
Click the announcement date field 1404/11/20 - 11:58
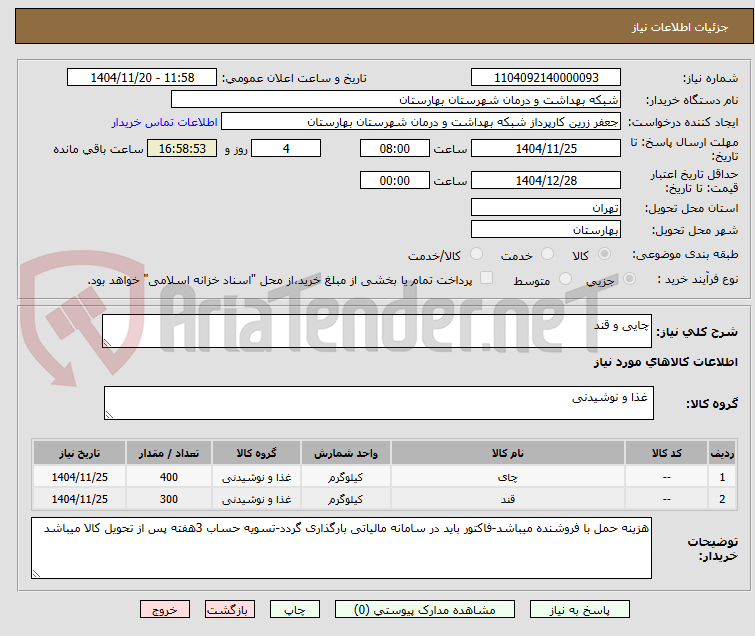(x=142, y=78)
